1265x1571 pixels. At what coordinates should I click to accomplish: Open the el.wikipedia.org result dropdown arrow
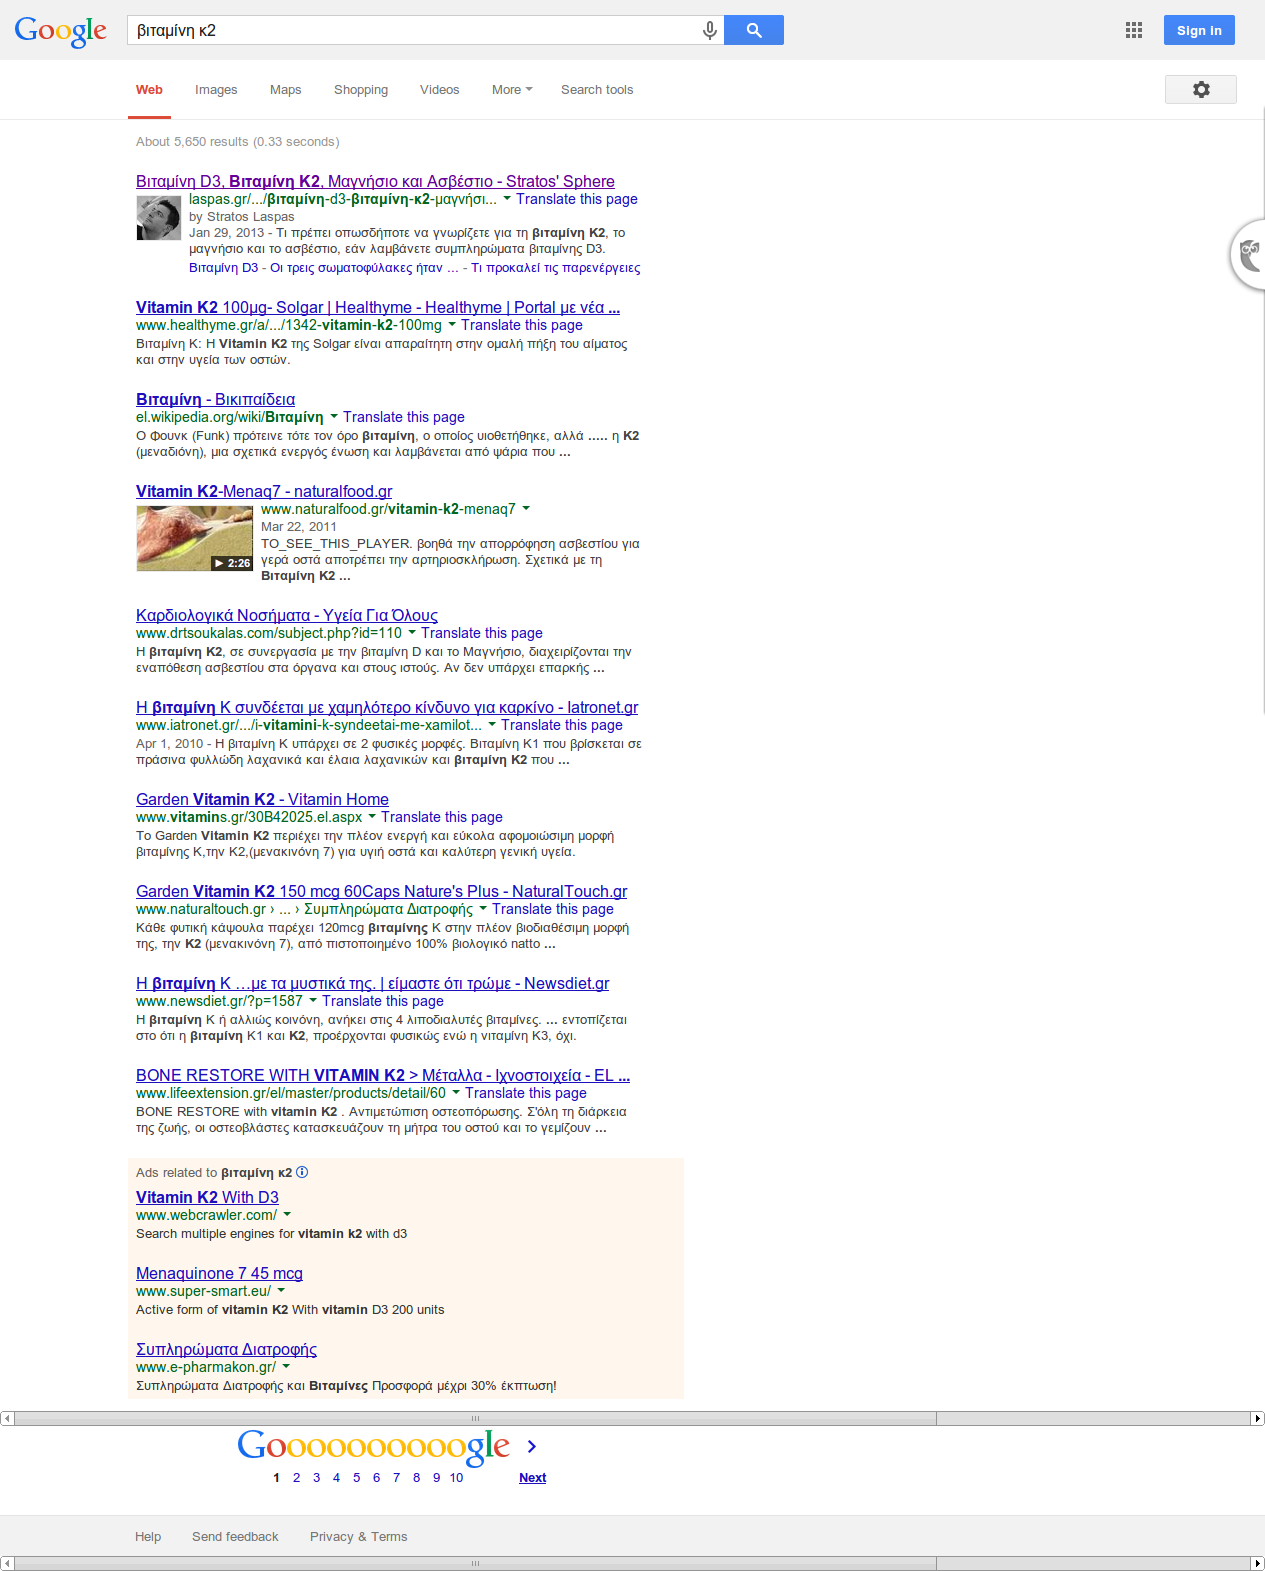coord(334,416)
